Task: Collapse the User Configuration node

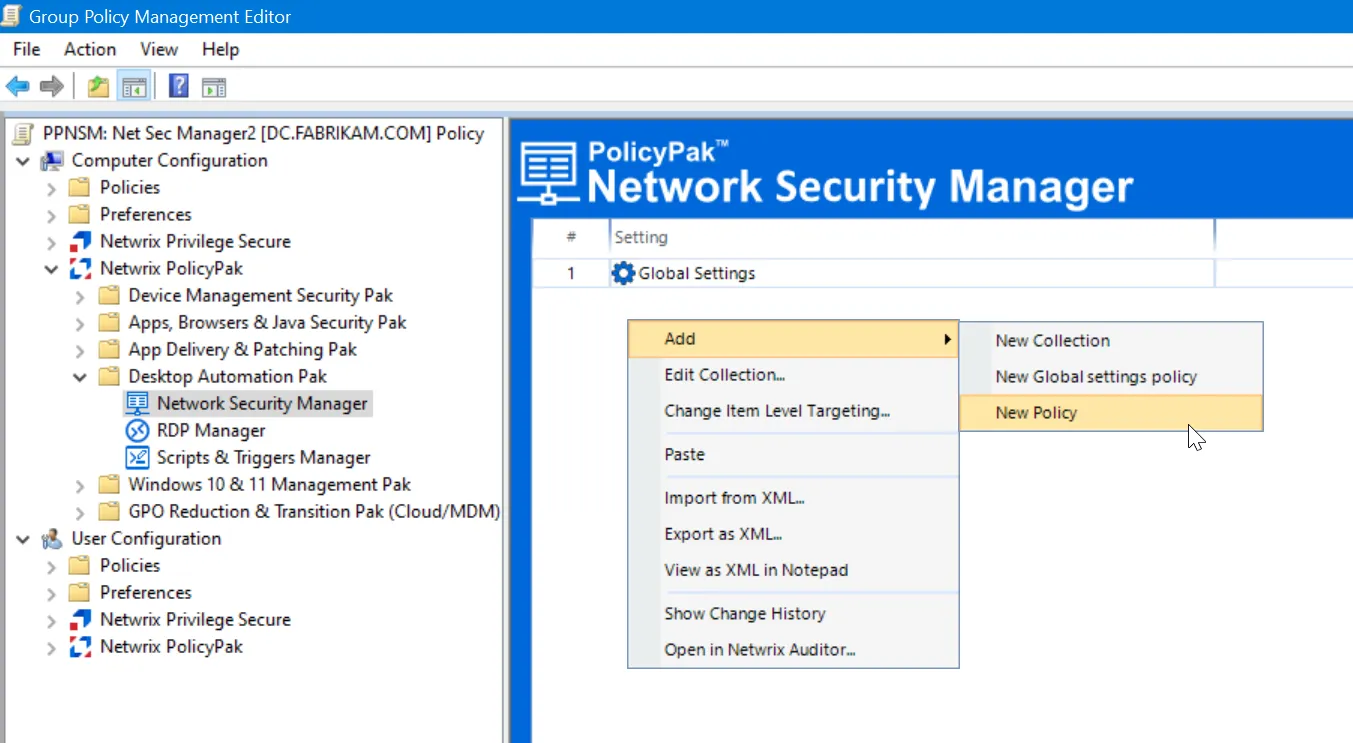Action: click(23, 539)
